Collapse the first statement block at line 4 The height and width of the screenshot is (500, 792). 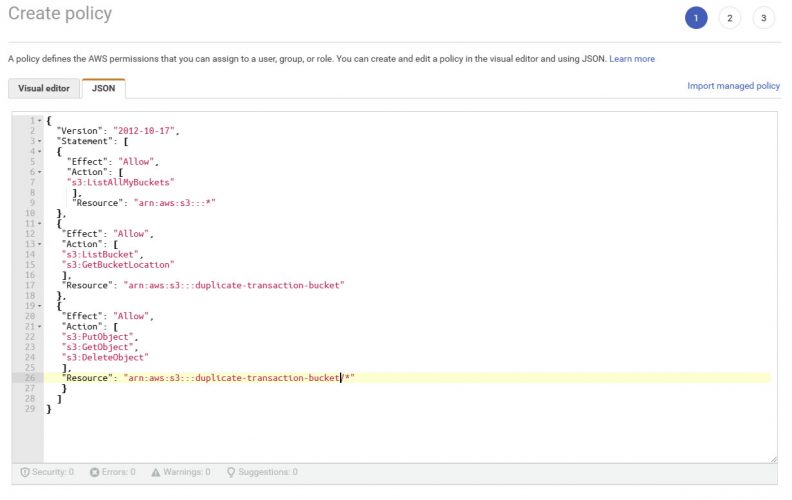click(39, 152)
